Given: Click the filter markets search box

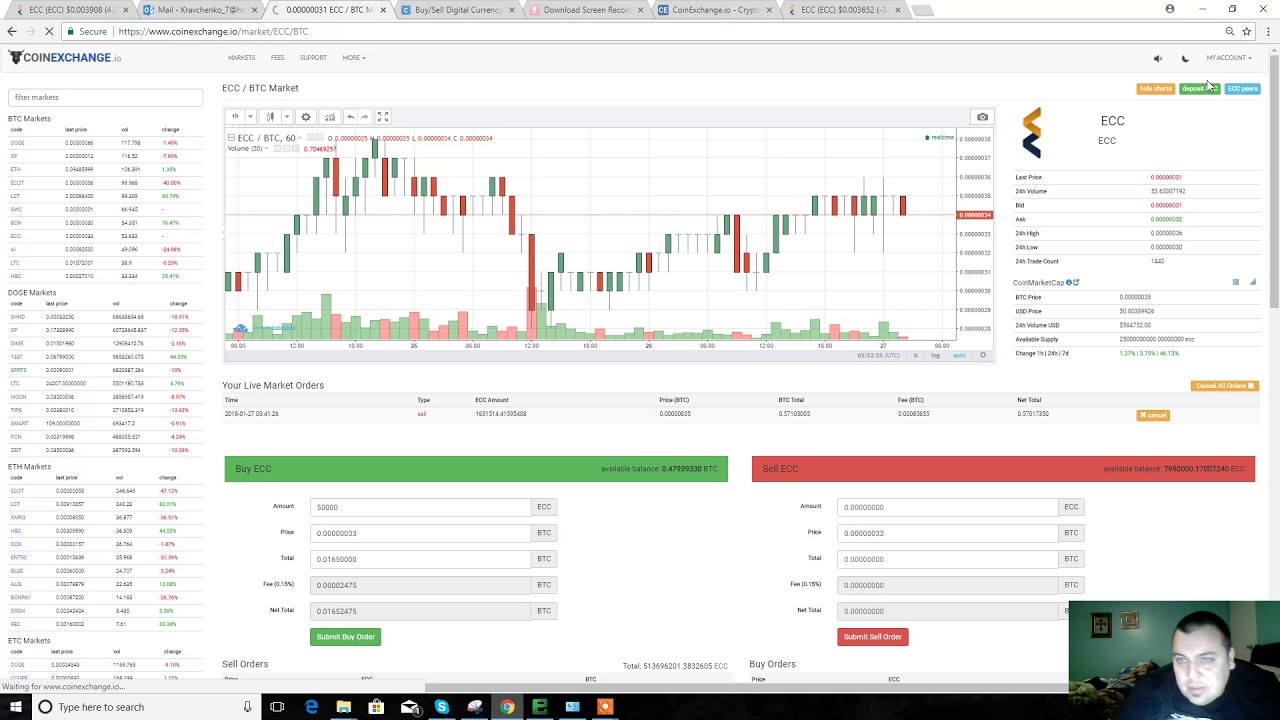Looking at the screenshot, I should (x=105, y=97).
